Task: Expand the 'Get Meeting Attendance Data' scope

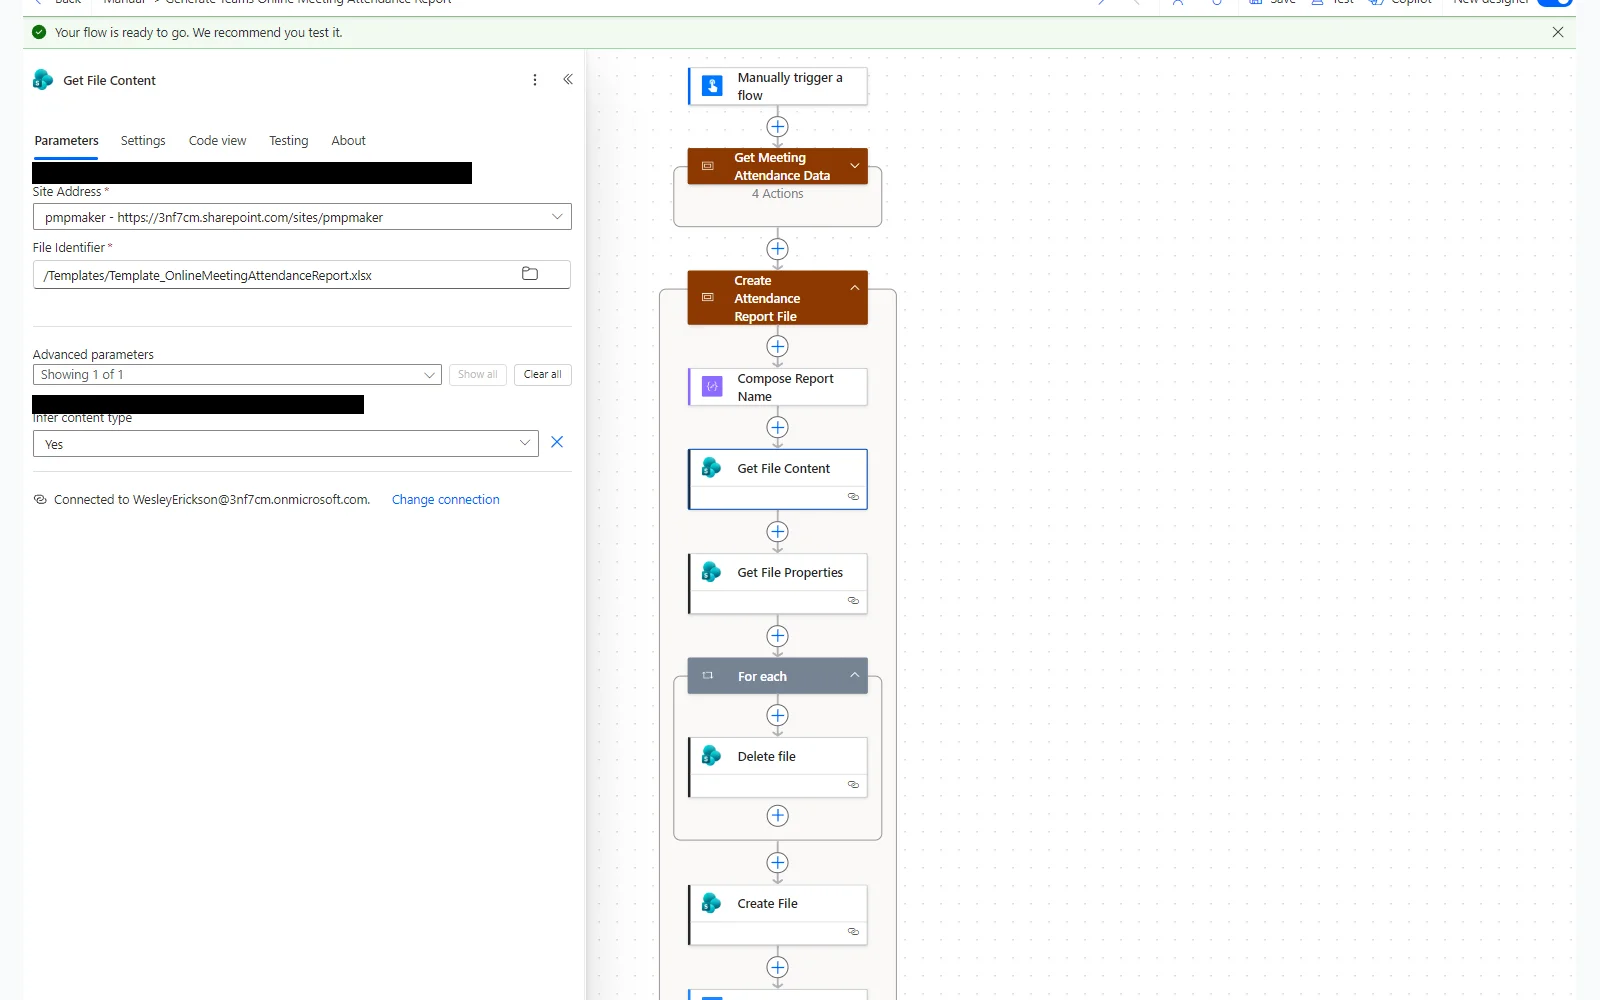Action: (855, 166)
